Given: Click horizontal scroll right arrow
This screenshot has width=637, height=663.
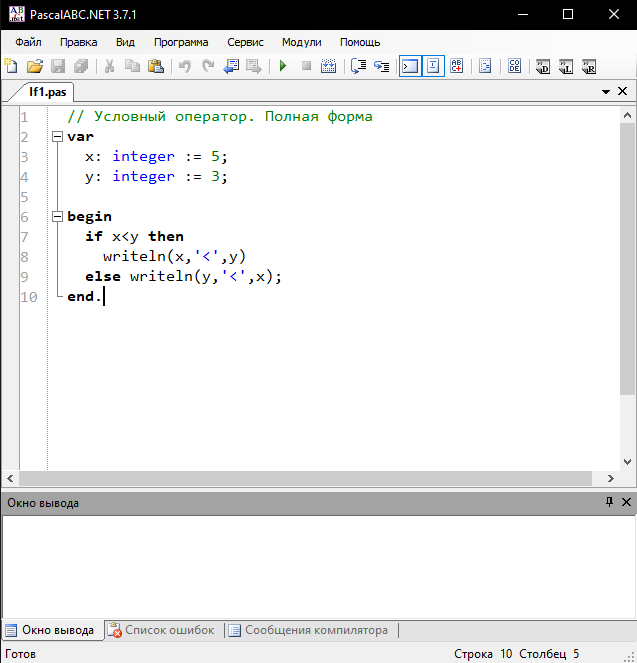Looking at the screenshot, I should [610, 478].
